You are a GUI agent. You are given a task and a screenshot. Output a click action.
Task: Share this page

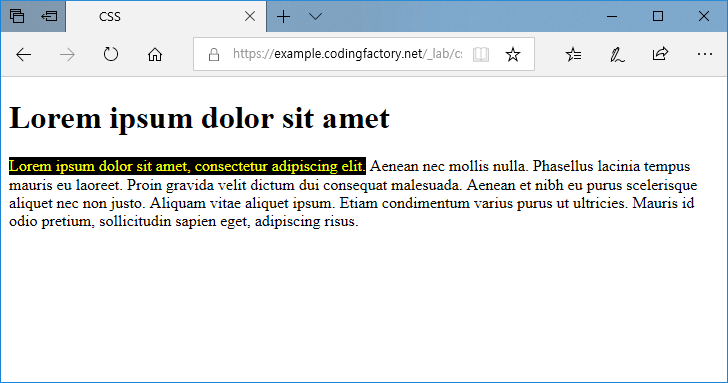click(660, 54)
